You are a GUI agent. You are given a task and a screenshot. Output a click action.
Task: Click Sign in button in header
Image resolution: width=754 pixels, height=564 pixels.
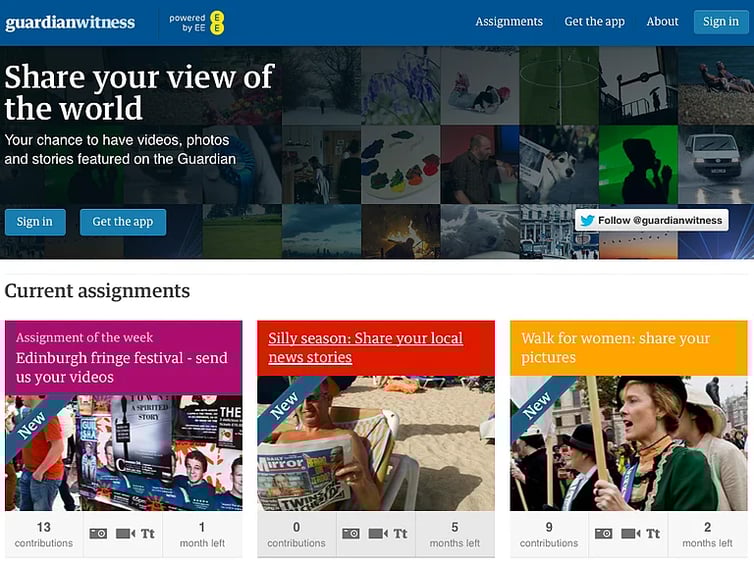721,22
